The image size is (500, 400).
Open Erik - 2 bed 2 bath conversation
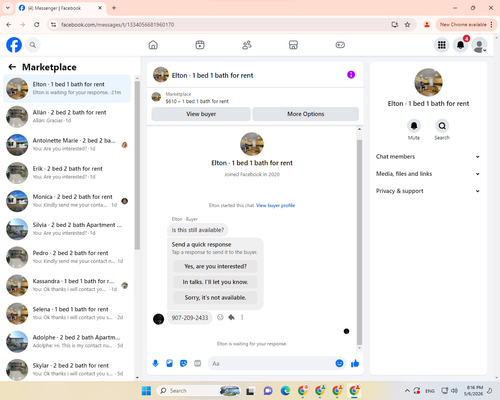[67, 173]
